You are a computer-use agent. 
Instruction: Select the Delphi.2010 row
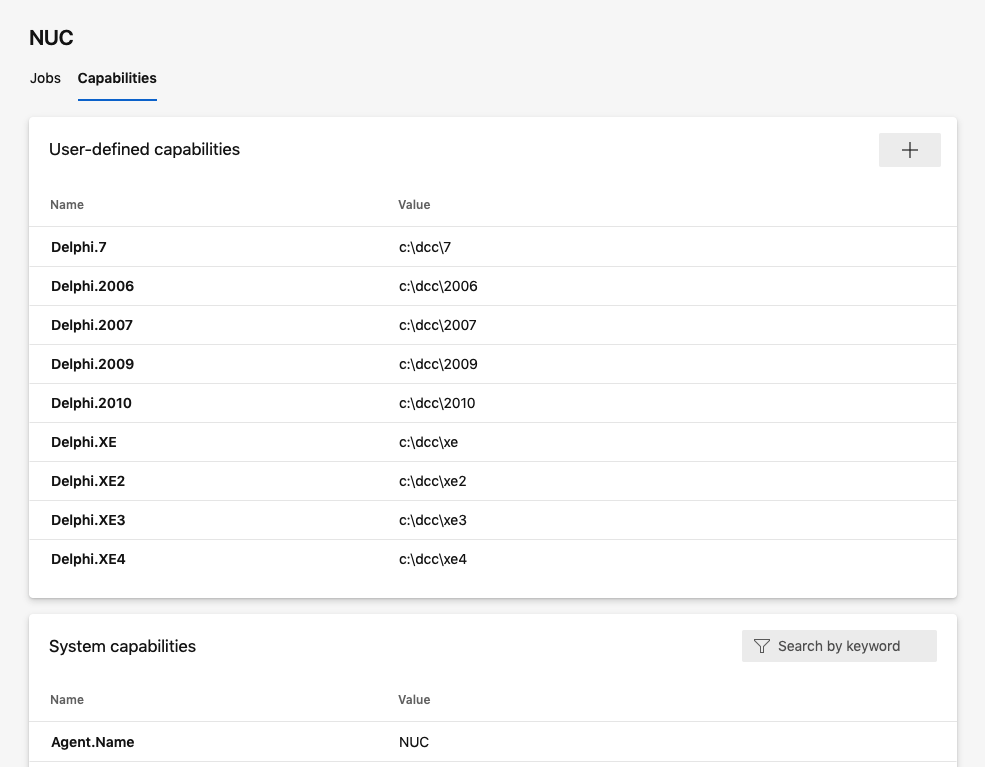[x=492, y=403]
